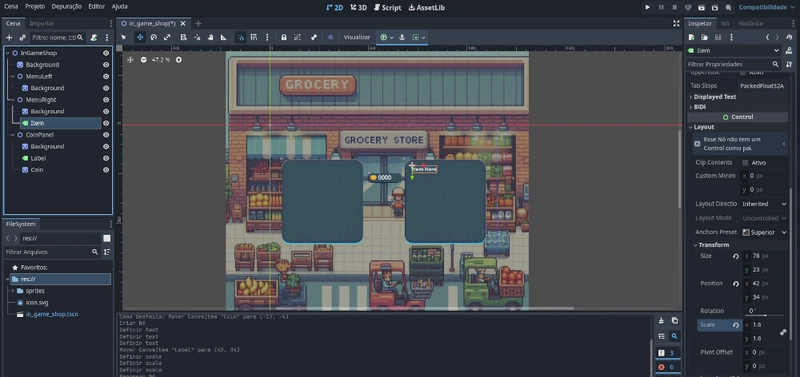Lock the selected node with the padlock icon
This screenshot has height=377, width=800.
[x=284, y=37]
